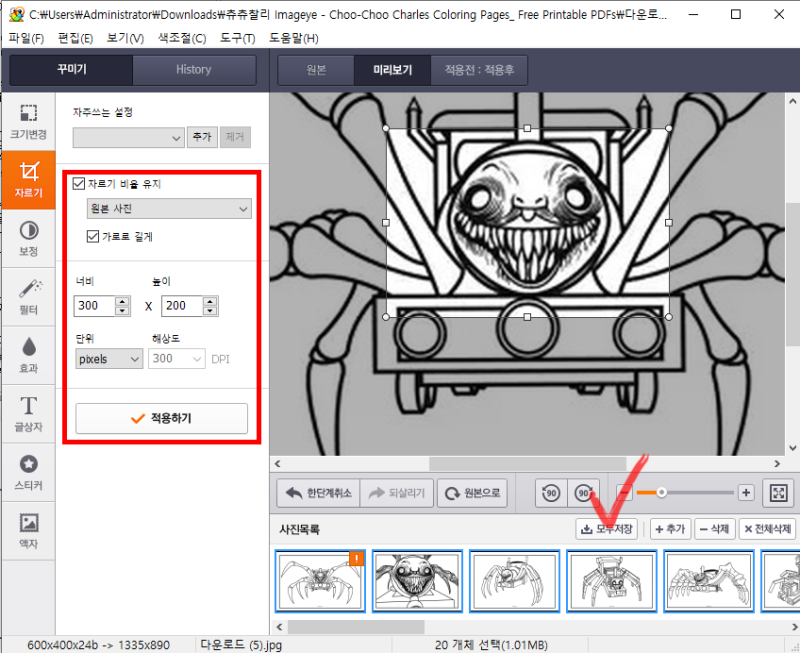The width and height of the screenshot is (800, 653).
Task: Click the zoom in plus button
Action: [746, 493]
